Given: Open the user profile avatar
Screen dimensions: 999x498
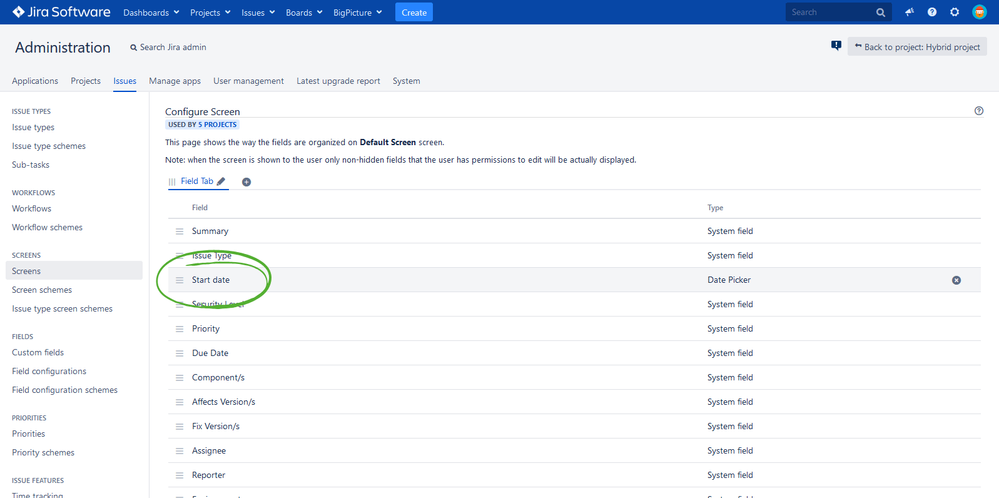Looking at the screenshot, I should tap(979, 12).
